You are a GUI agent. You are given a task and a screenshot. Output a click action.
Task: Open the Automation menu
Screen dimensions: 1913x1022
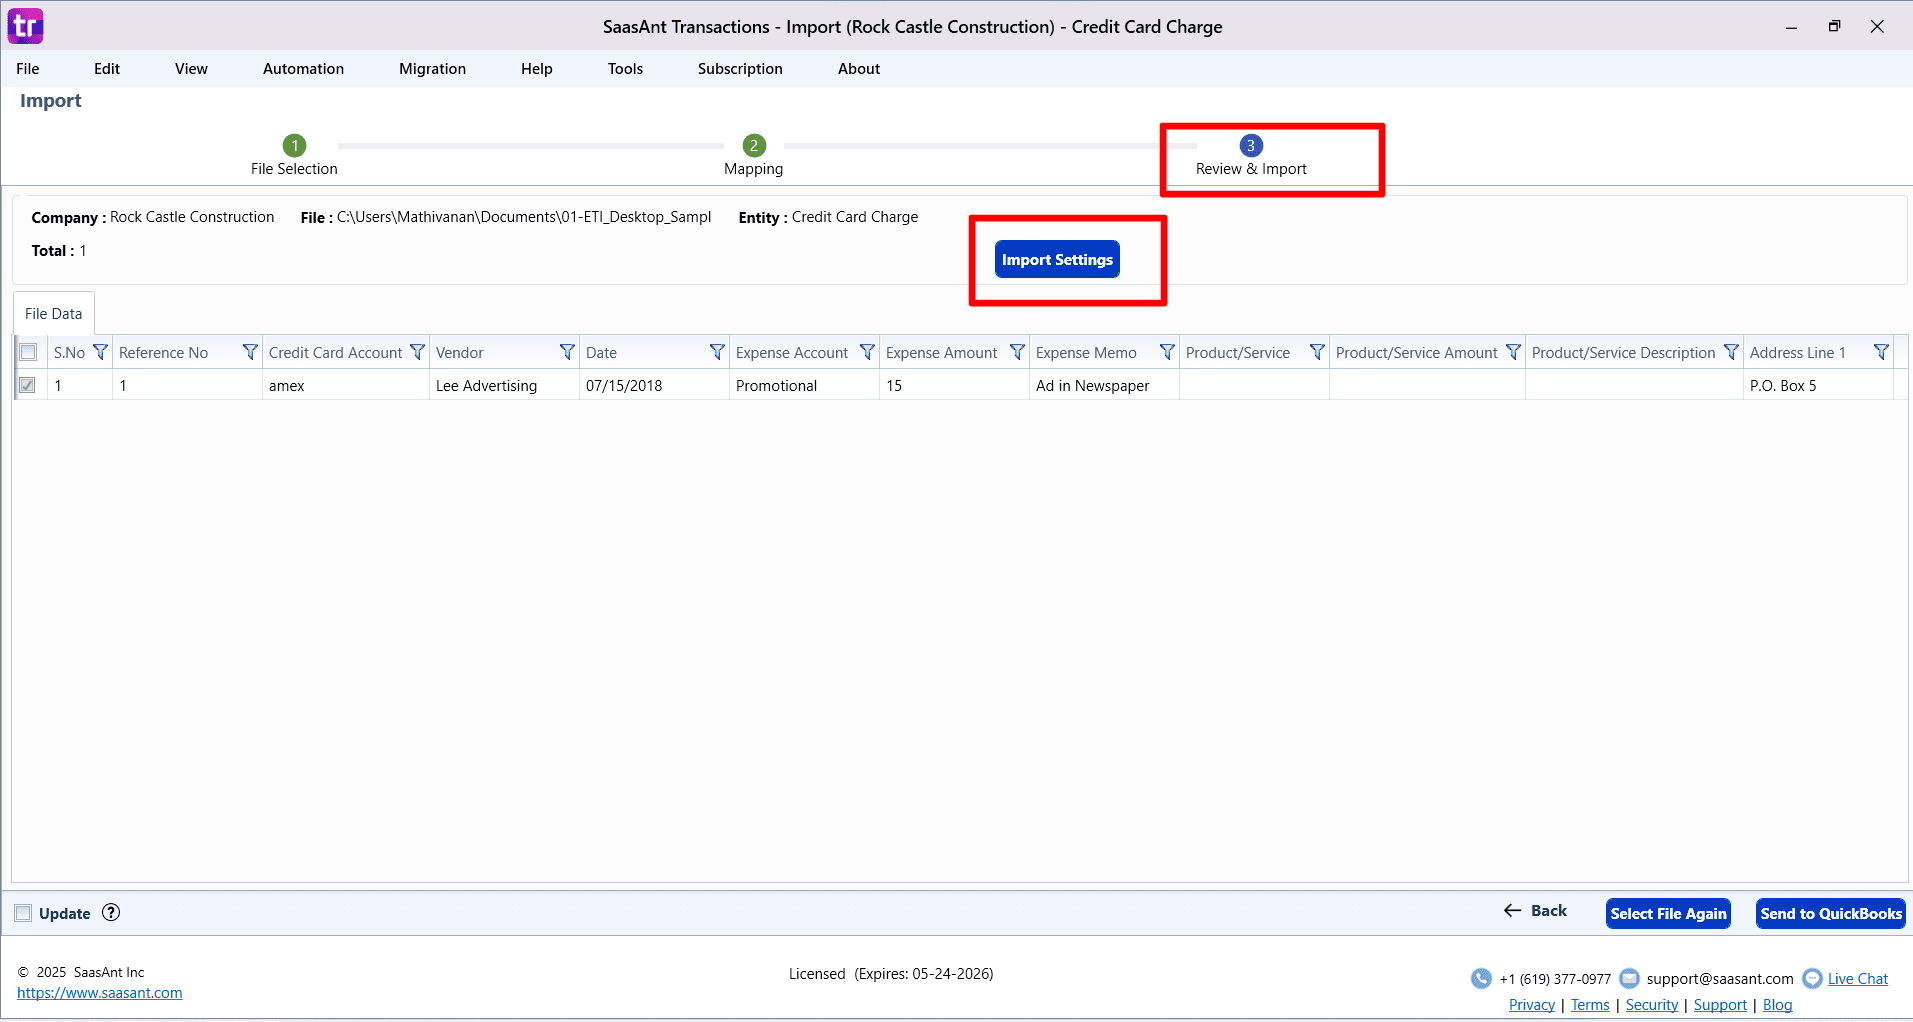303,69
